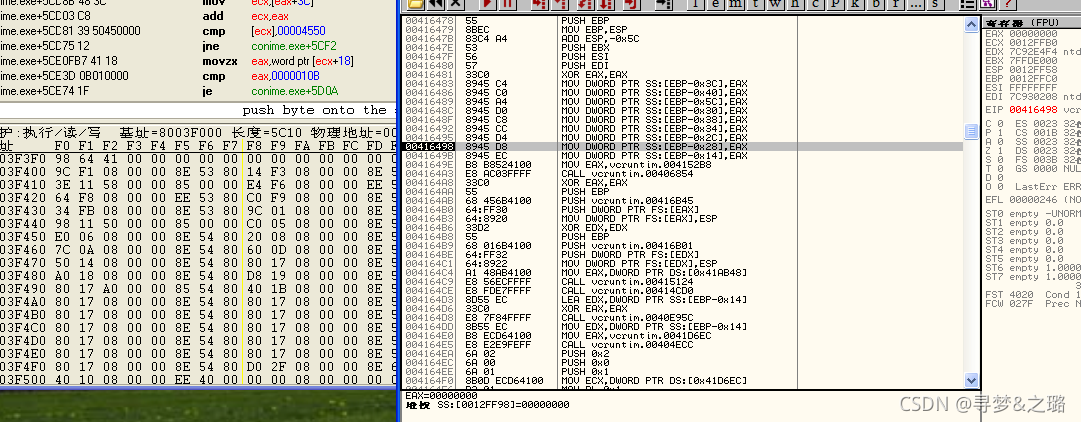Open the Handles 'h' window button
This screenshot has width=1081, height=422.
point(795,4)
